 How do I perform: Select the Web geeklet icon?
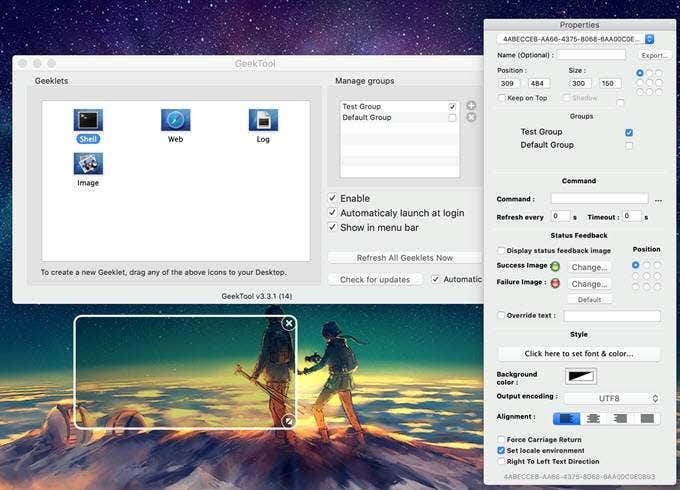(176, 120)
